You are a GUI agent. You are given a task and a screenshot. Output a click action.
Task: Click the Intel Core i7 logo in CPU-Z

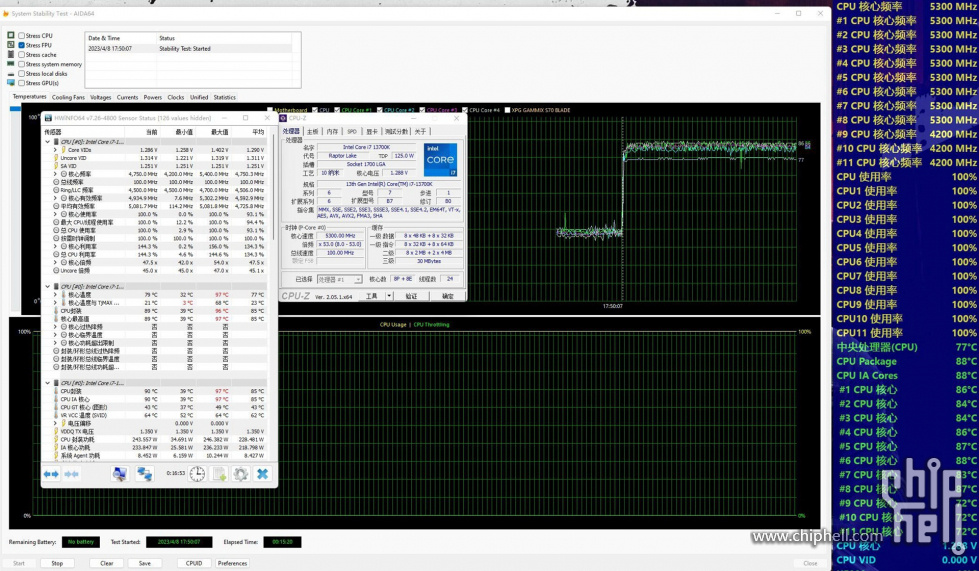pyautogui.click(x=440, y=160)
